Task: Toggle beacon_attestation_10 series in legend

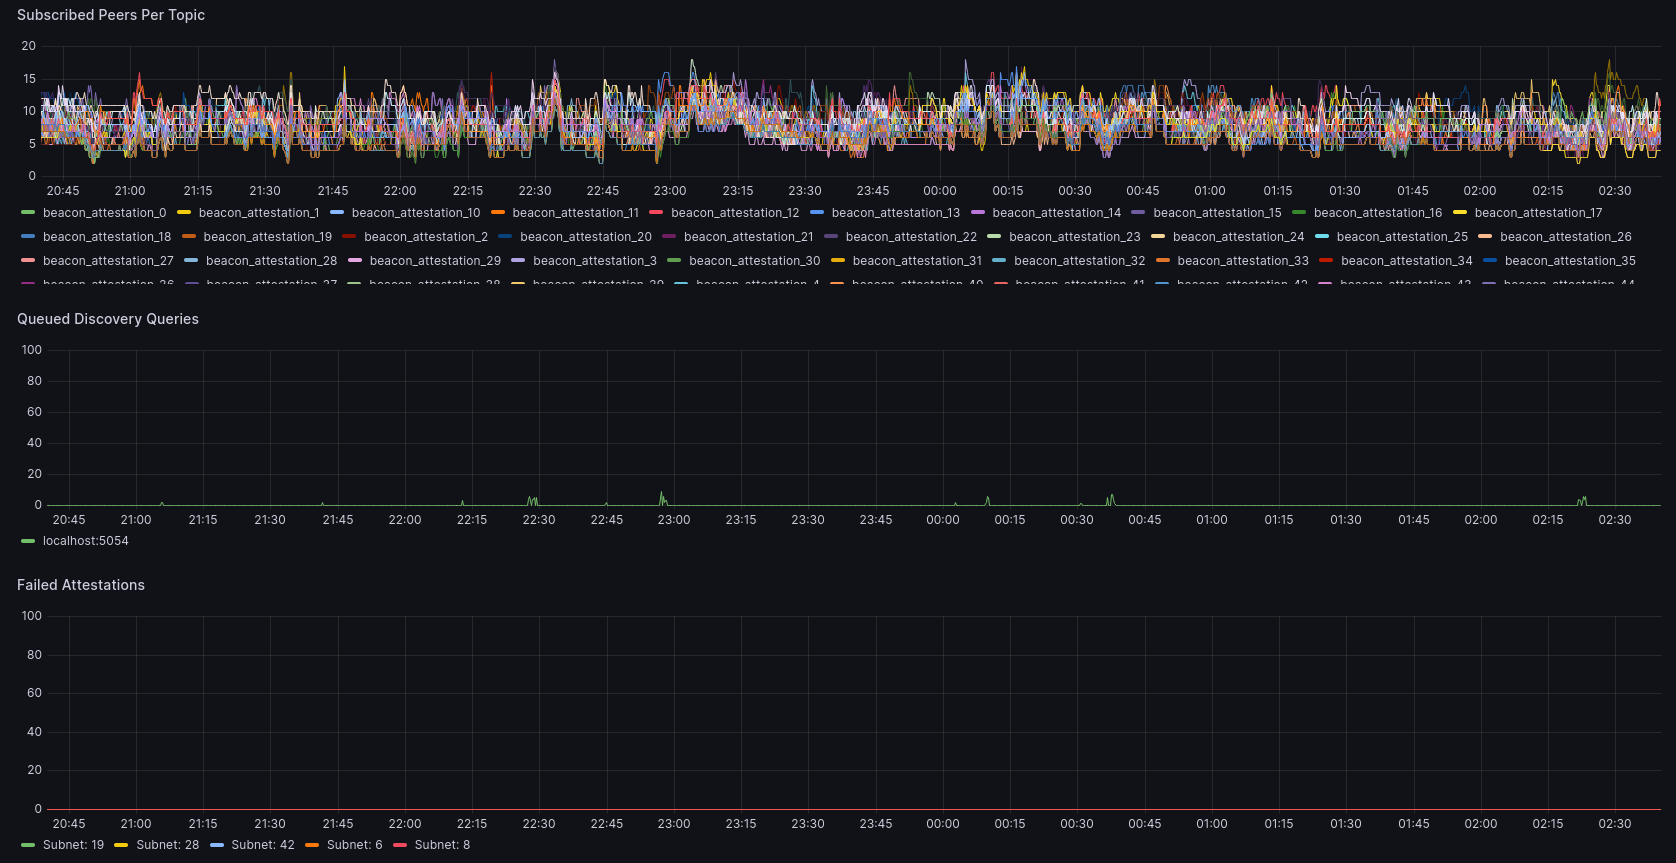Action: coord(416,213)
